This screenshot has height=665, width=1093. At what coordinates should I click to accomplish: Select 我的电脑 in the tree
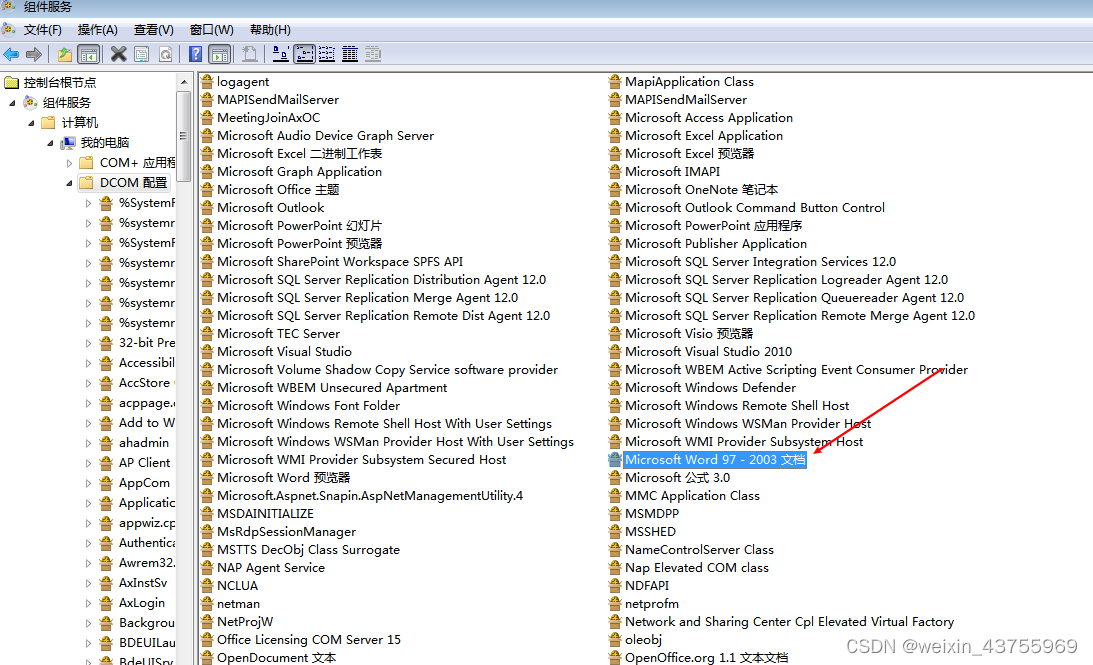pyautogui.click(x=105, y=143)
